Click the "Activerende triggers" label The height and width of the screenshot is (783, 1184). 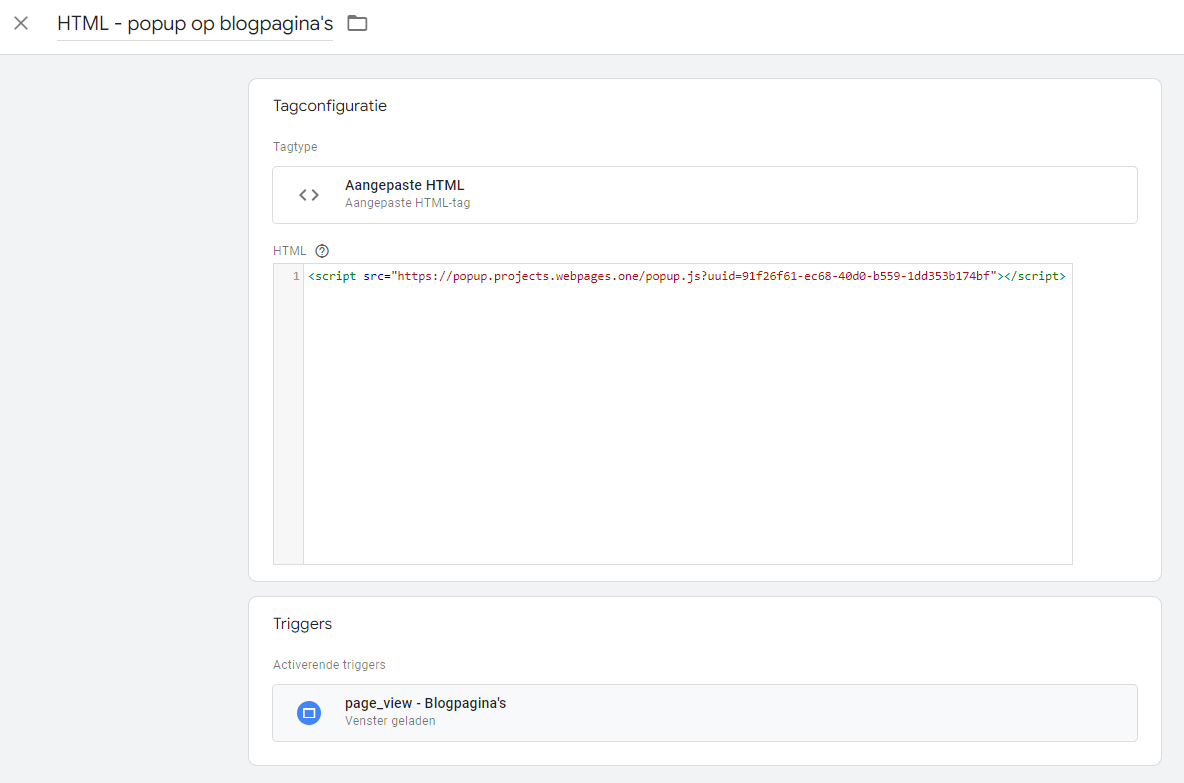[329, 665]
